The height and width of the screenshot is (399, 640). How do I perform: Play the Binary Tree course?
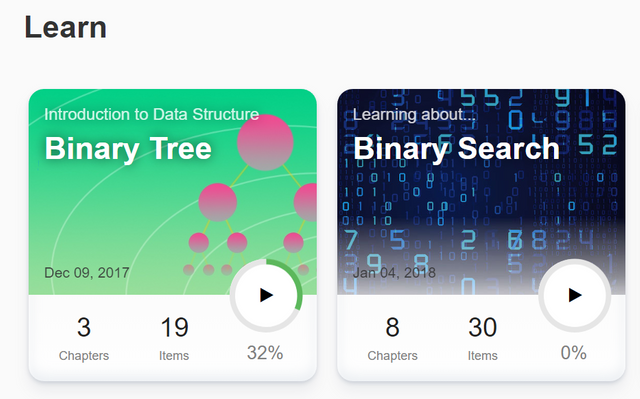[x=266, y=295]
